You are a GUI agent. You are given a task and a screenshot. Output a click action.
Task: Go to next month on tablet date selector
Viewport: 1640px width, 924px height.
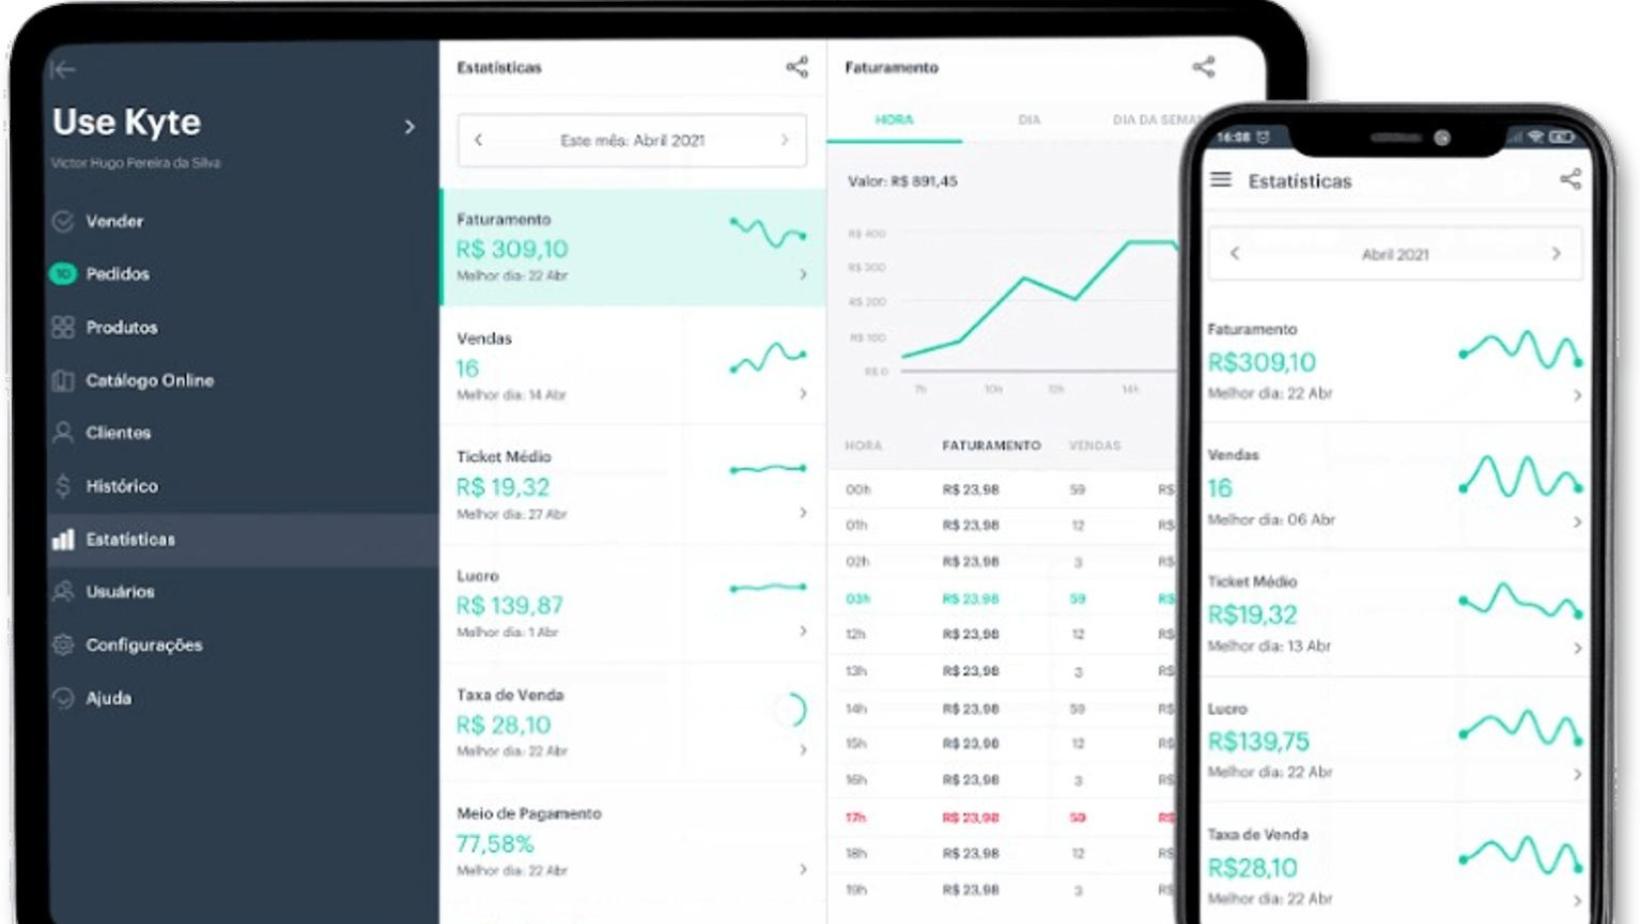(785, 140)
